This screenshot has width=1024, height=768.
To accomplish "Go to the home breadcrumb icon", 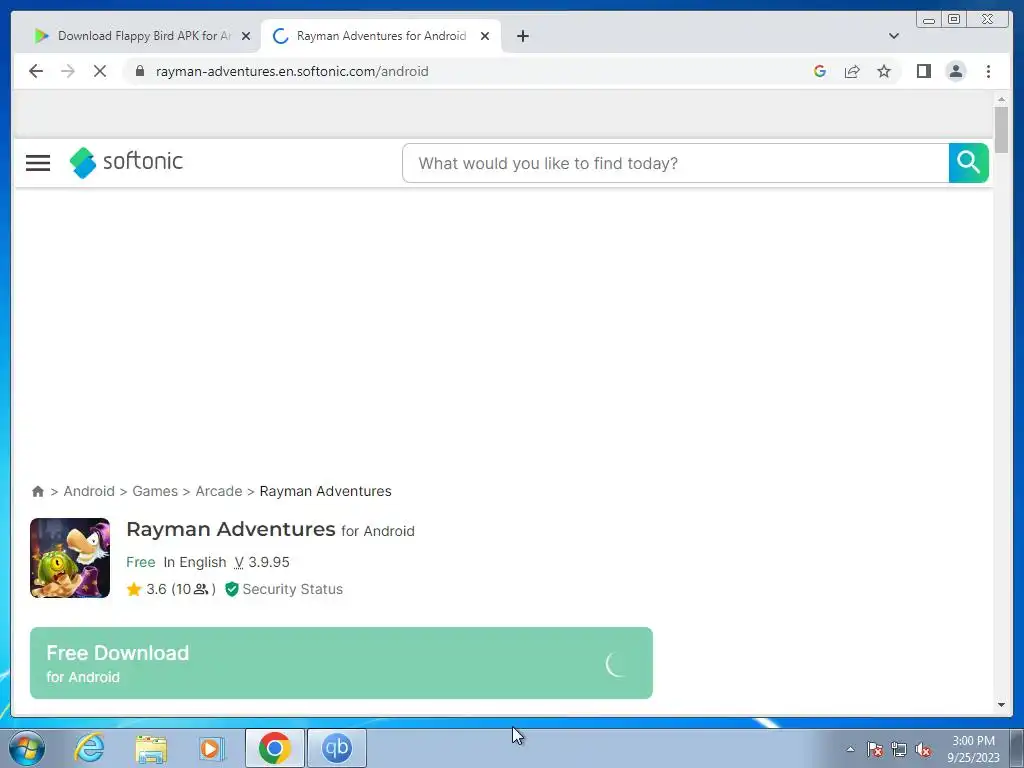I will (x=38, y=491).
